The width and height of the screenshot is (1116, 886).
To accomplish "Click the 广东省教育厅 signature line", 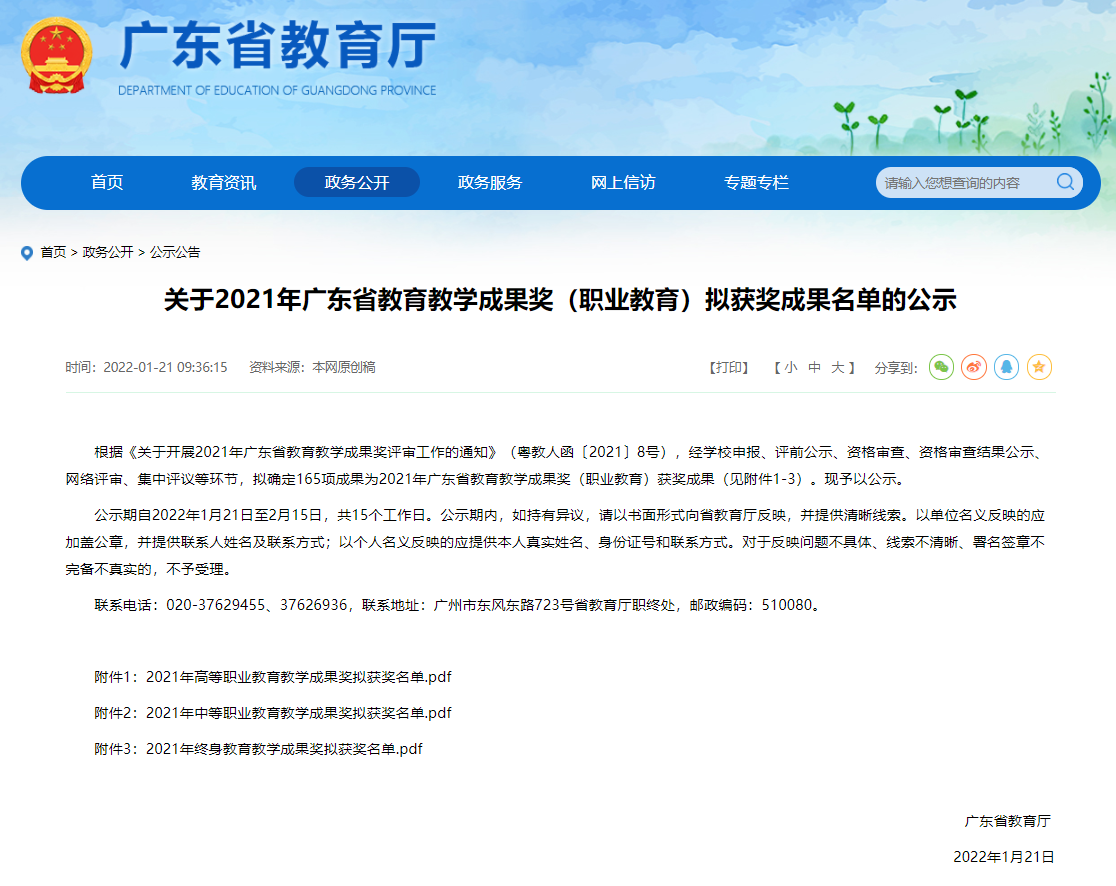I will tap(1007, 821).
